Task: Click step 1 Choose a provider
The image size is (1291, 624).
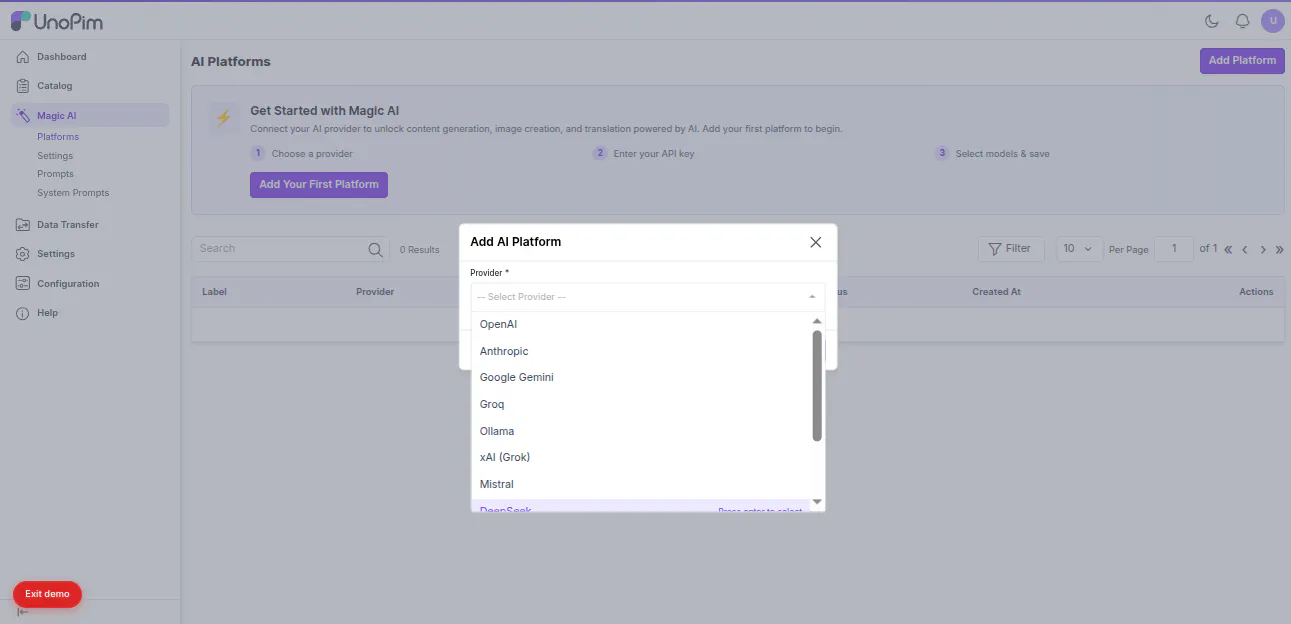Action: [x=302, y=154]
